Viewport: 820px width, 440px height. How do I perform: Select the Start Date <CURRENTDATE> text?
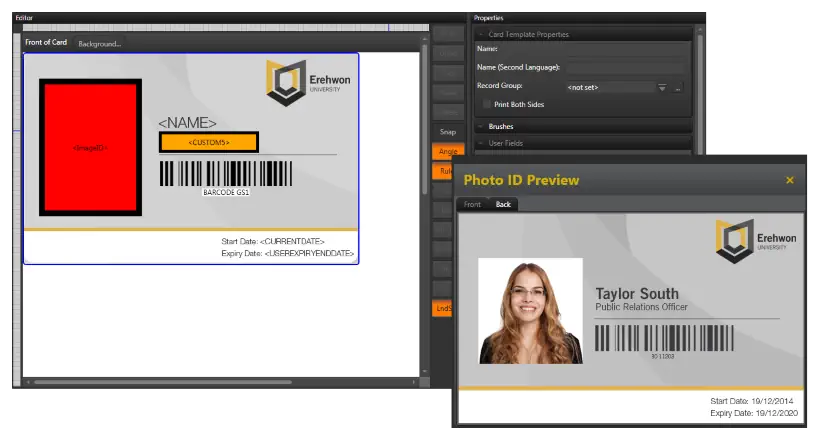pos(272,241)
